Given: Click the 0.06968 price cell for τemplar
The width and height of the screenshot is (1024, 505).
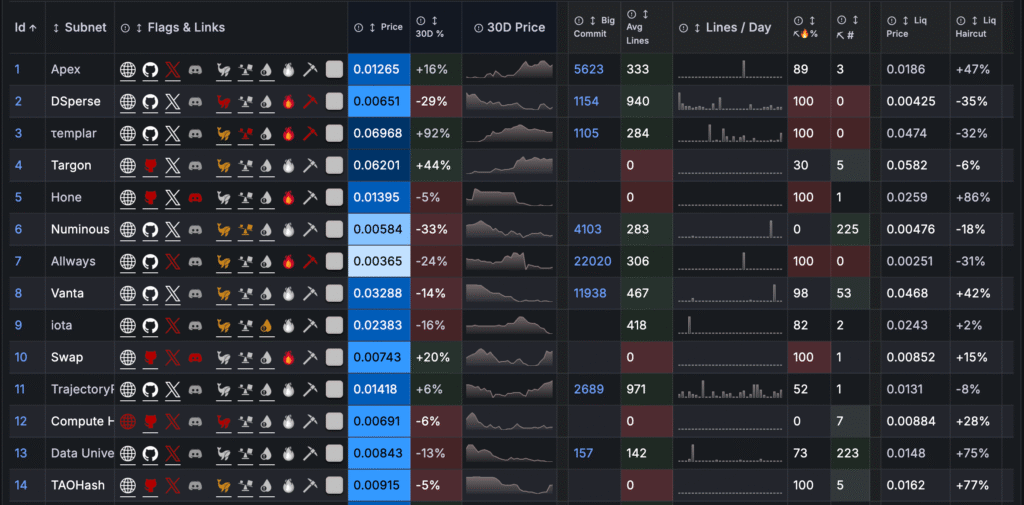Looking at the screenshot, I should tap(378, 133).
